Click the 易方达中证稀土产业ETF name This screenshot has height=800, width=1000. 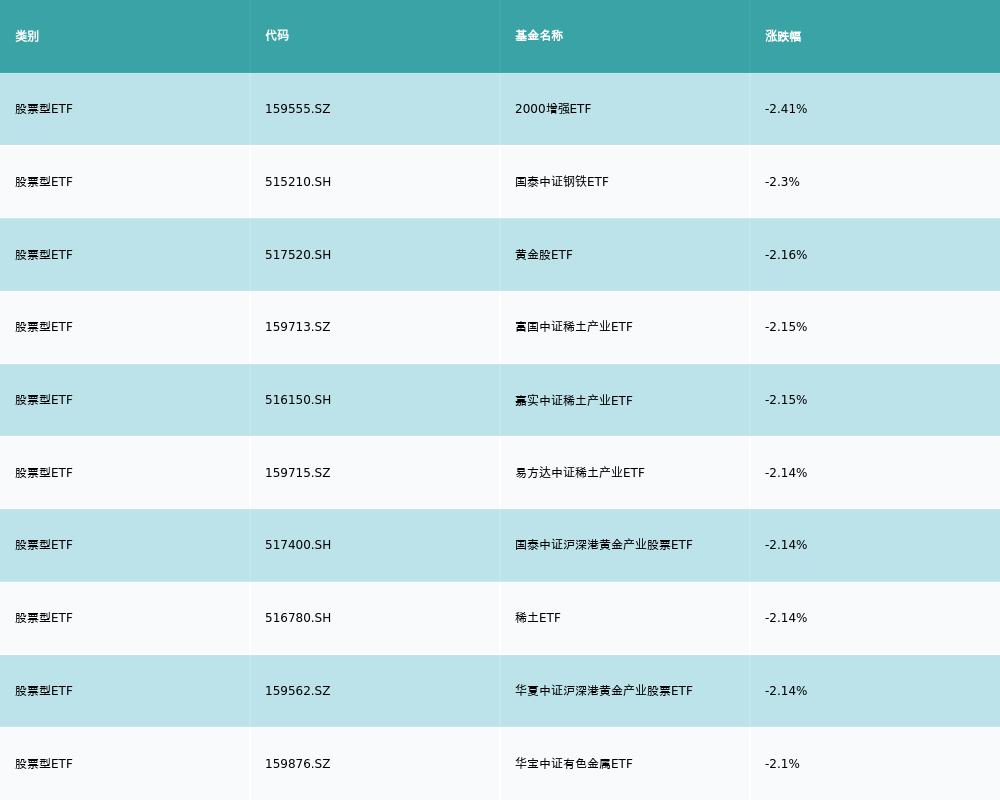[580, 473]
